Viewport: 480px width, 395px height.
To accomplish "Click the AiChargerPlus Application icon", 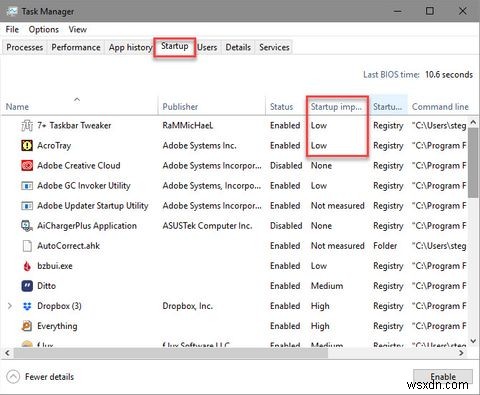I will click(27, 226).
